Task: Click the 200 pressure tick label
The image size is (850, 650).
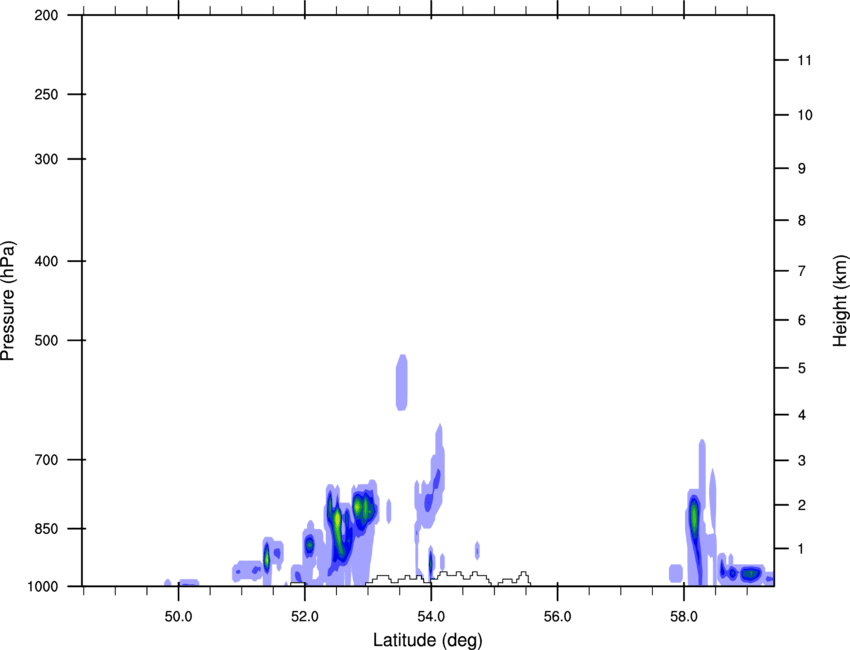Action: click(x=46, y=15)
